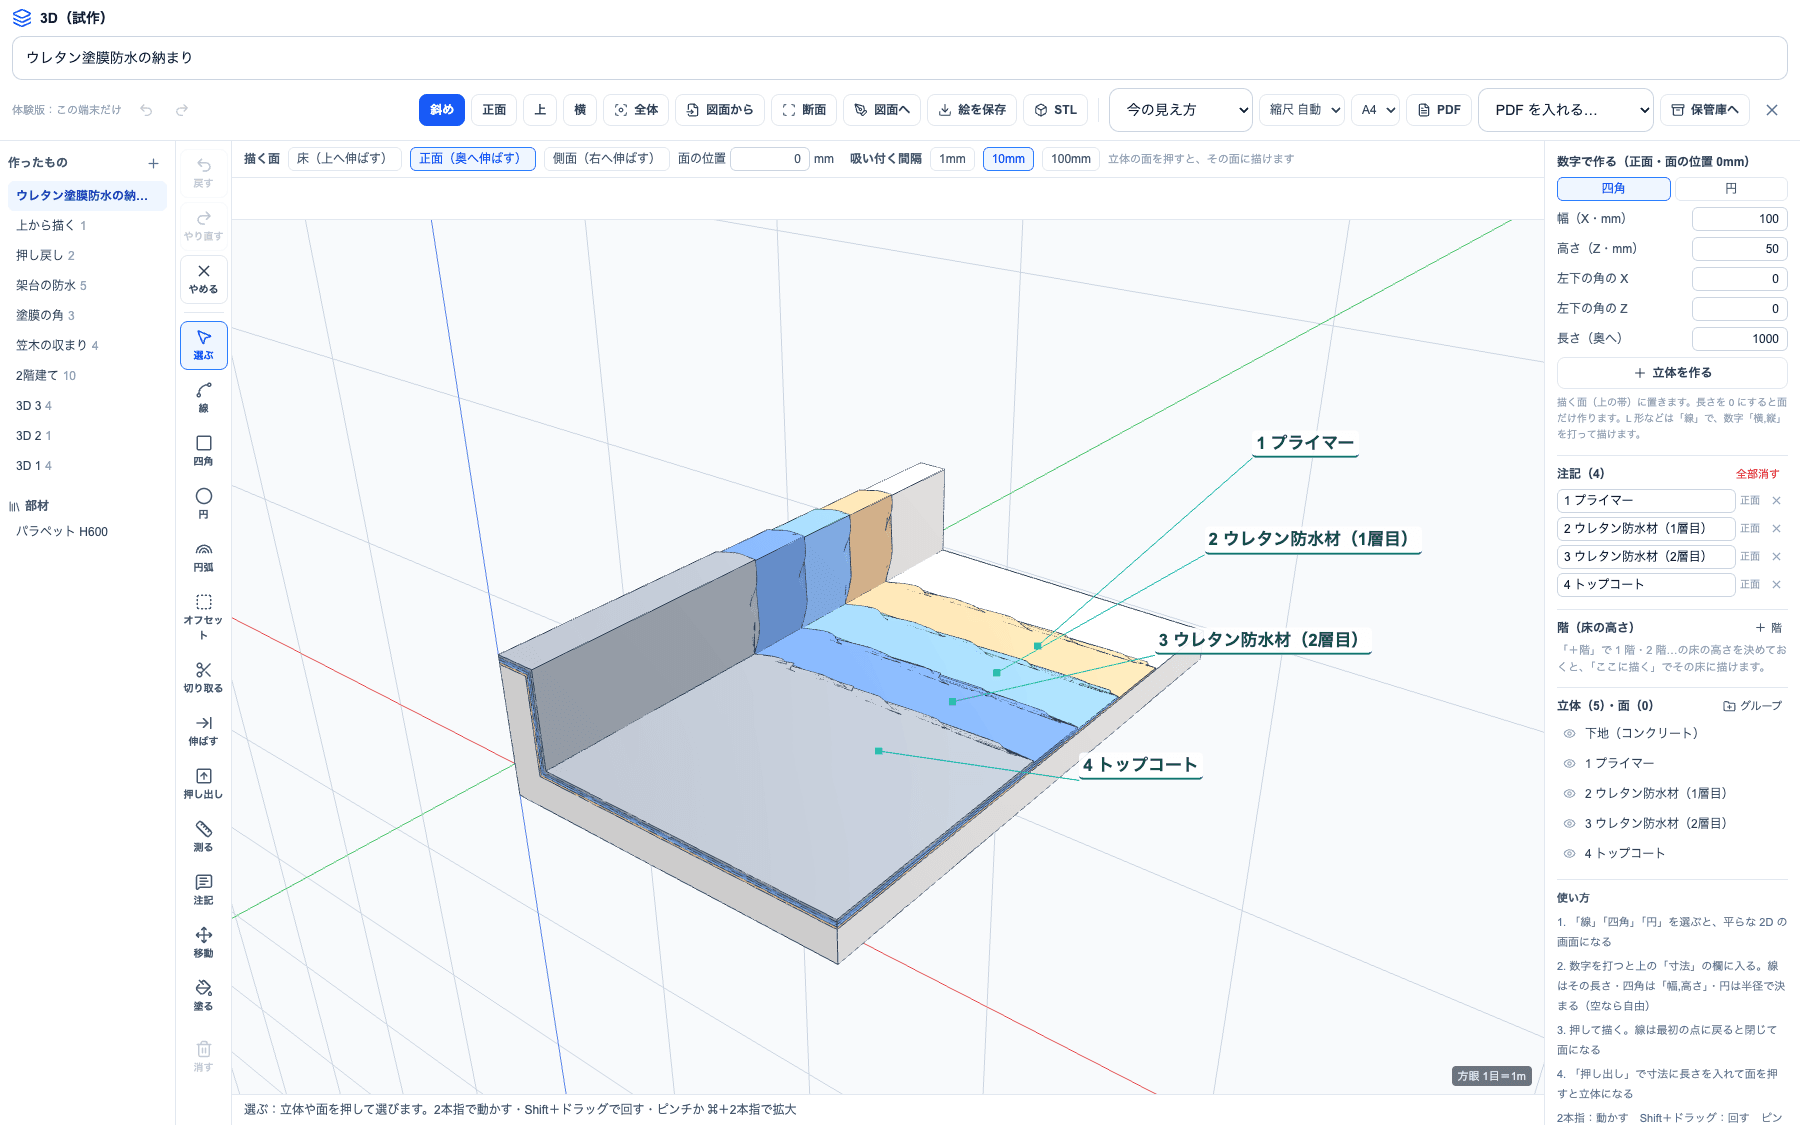The height and width of the screenshot is (1125, 1800).
Task: Open the 今の見え方 view dropdown
Action: click(1181, 110)
